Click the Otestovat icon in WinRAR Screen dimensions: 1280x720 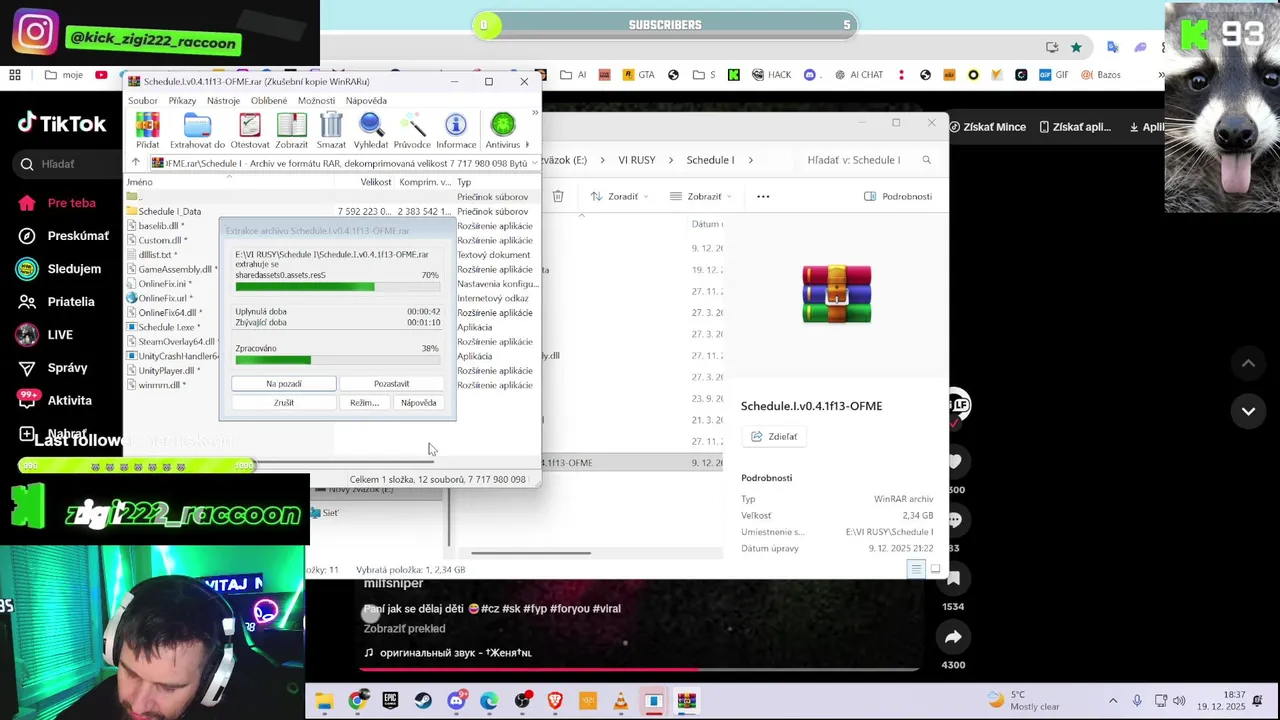[250, 130]
